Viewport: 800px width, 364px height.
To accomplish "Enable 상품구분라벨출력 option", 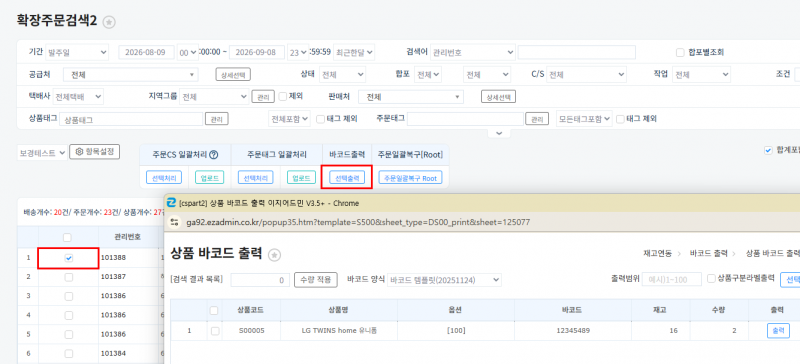I will [711, 278].
